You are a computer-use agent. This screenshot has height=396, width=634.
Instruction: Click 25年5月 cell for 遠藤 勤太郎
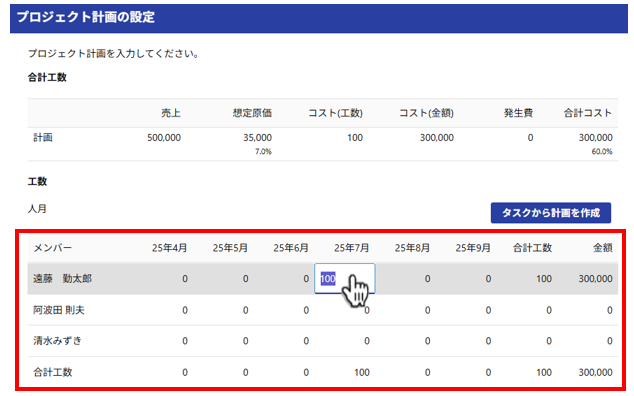tap(245, 279)
